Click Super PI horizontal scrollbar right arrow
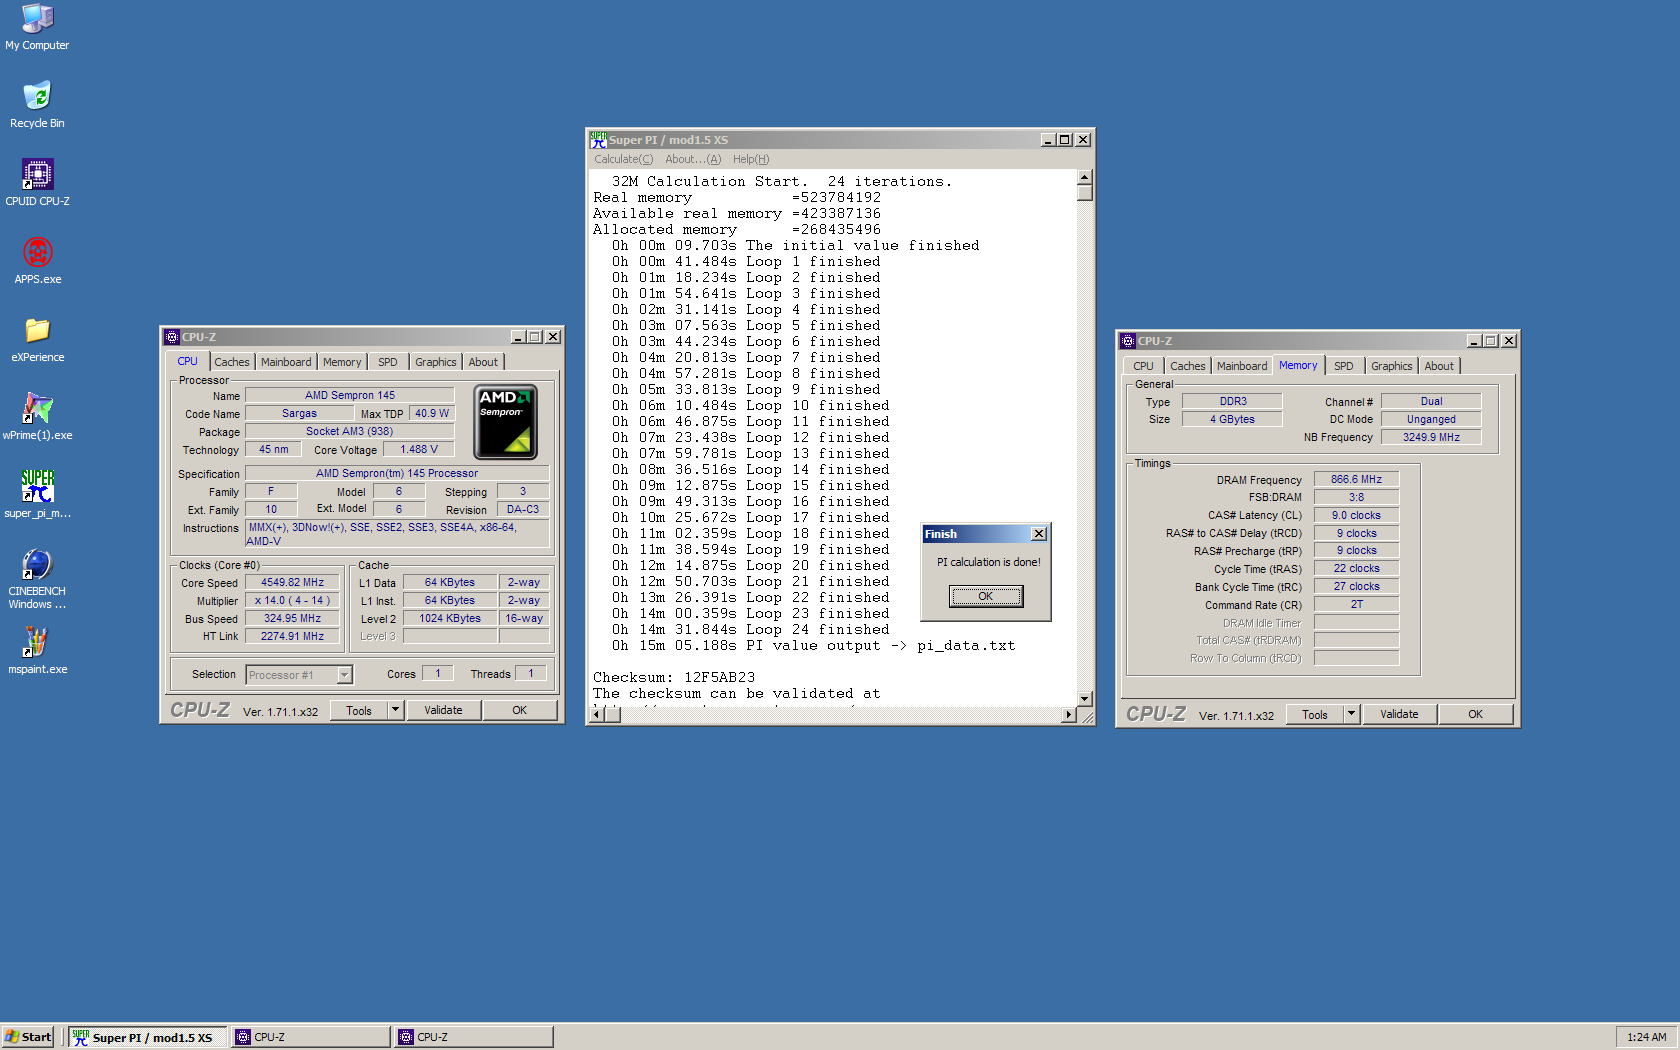 coord(1069,714)
